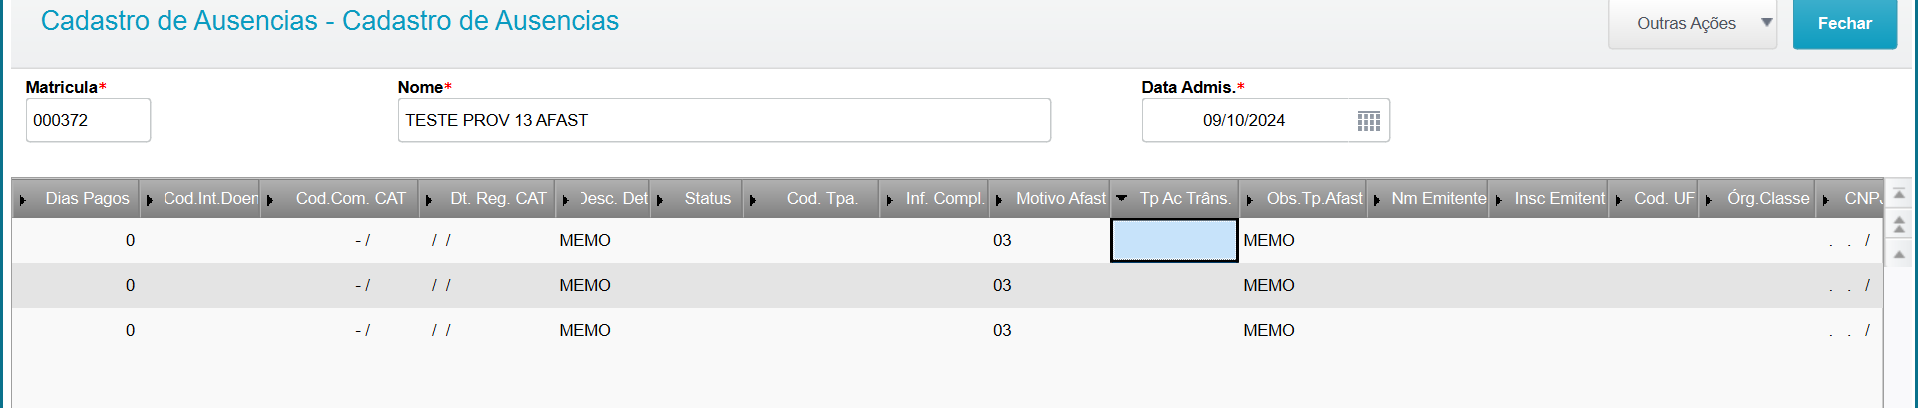Click the Nome text field
This screenshot has width=1918, height=408.
(x=723, y=120)
